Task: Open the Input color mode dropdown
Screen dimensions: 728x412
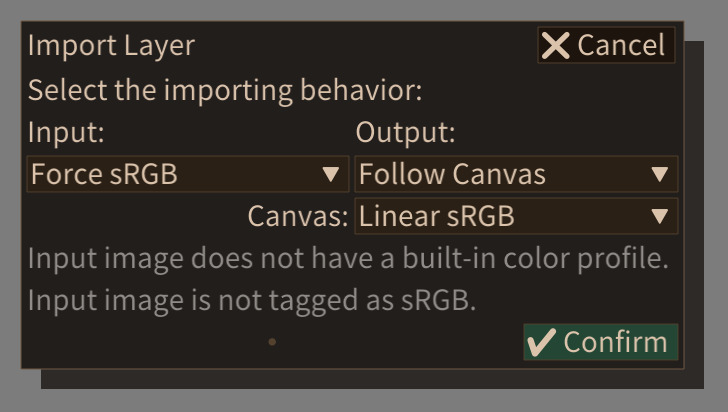Action: pyautogui.click(x=188, y=174)
